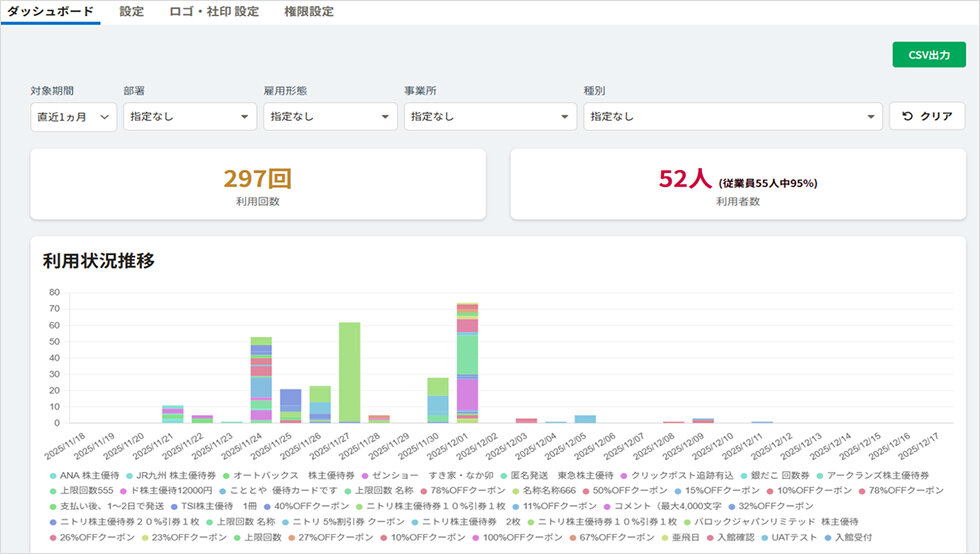Click the 入館受付 legend dot
This screenshot has width=980, height=554.
point(826,537)
